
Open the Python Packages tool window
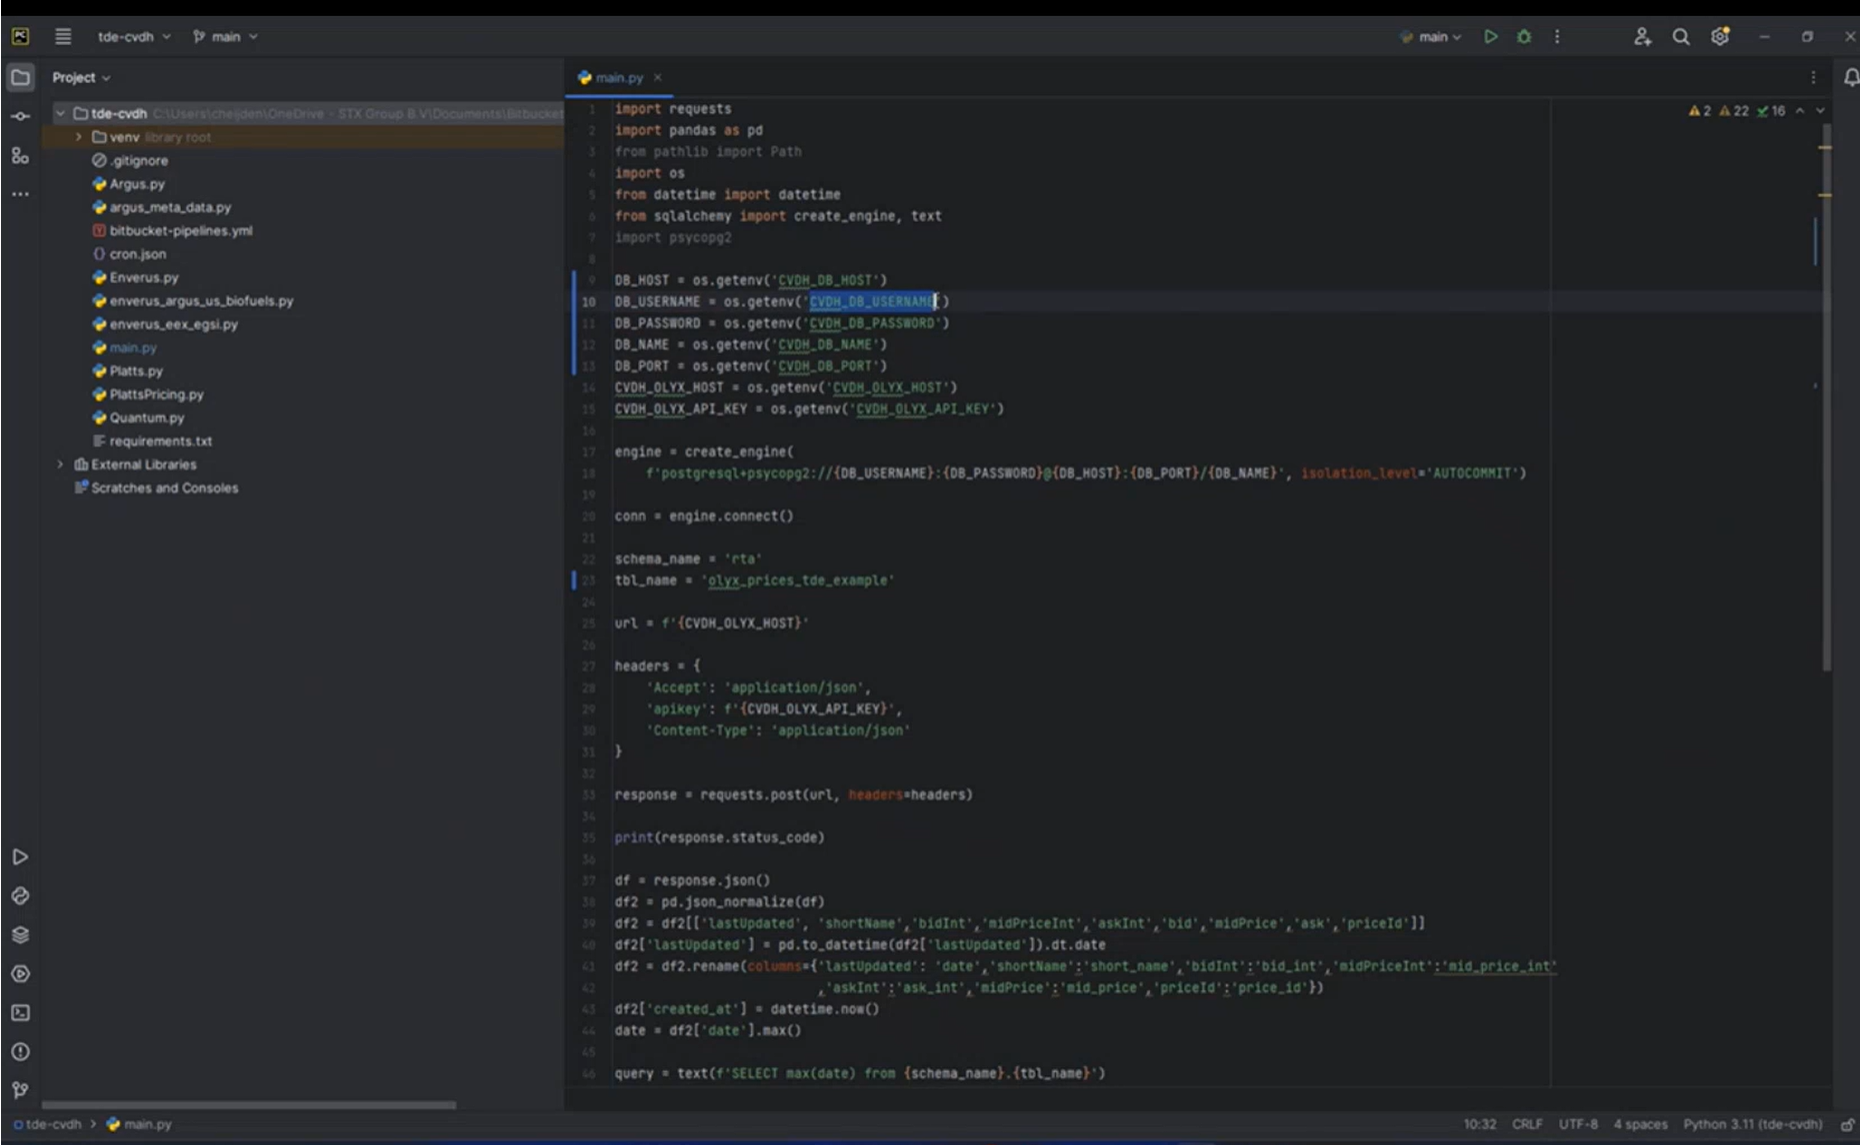pyautogui.click(x=20, y=935)
